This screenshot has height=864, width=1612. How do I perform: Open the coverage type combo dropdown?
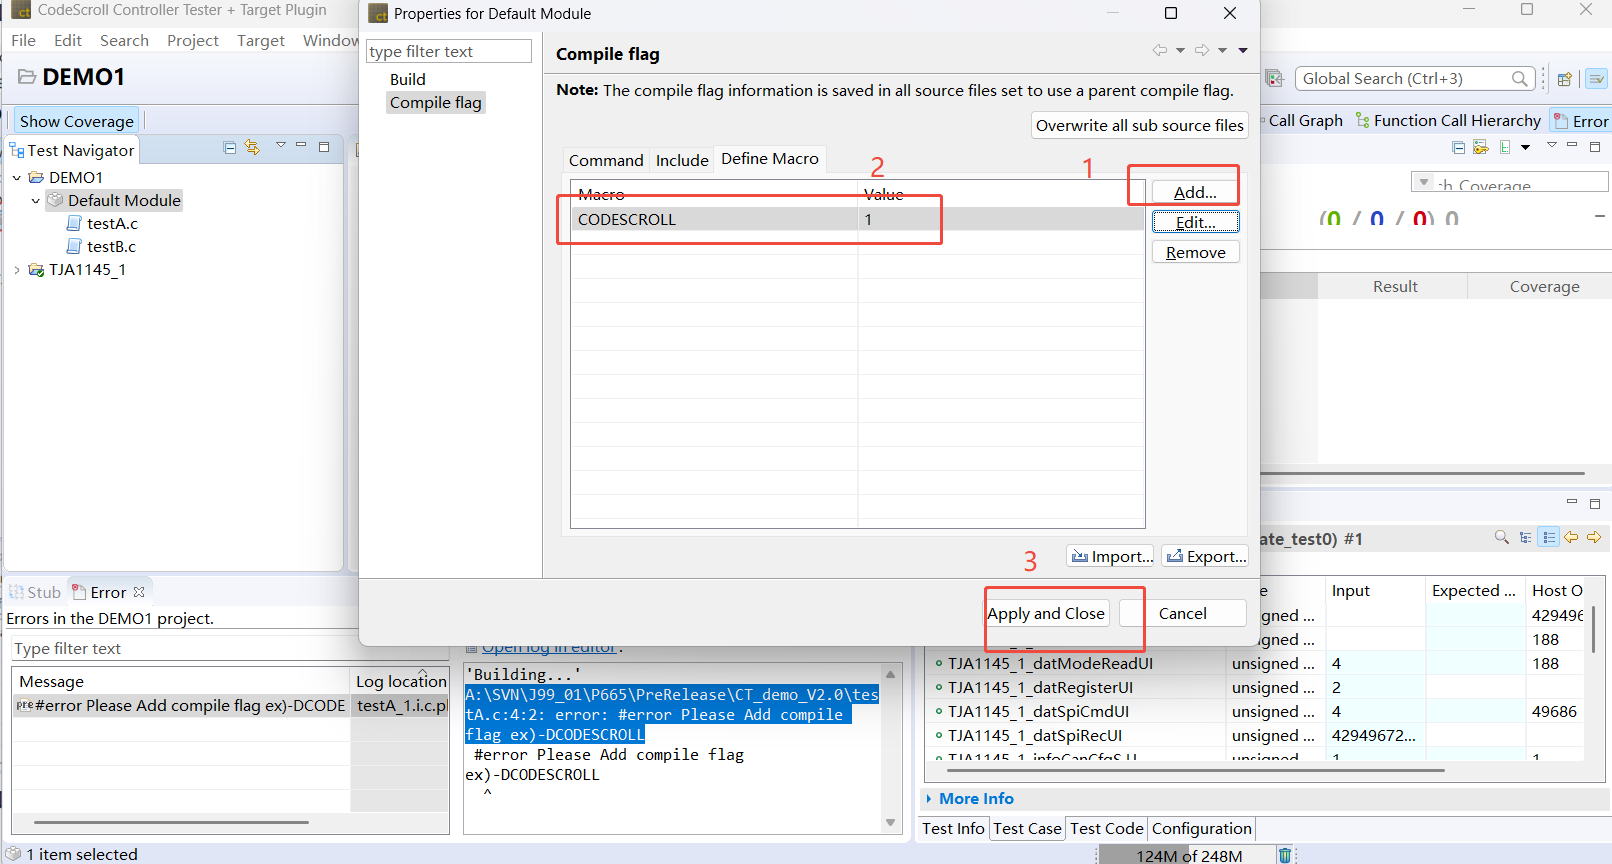click(1424, 182)
